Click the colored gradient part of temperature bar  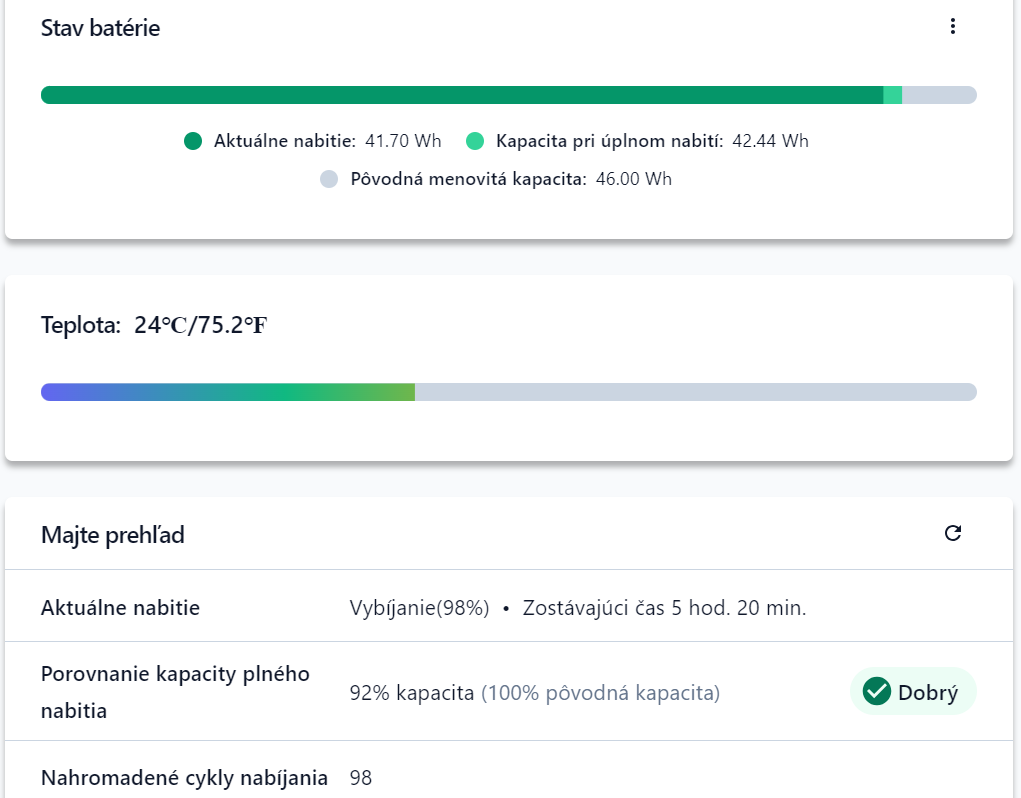click(228, 392)
